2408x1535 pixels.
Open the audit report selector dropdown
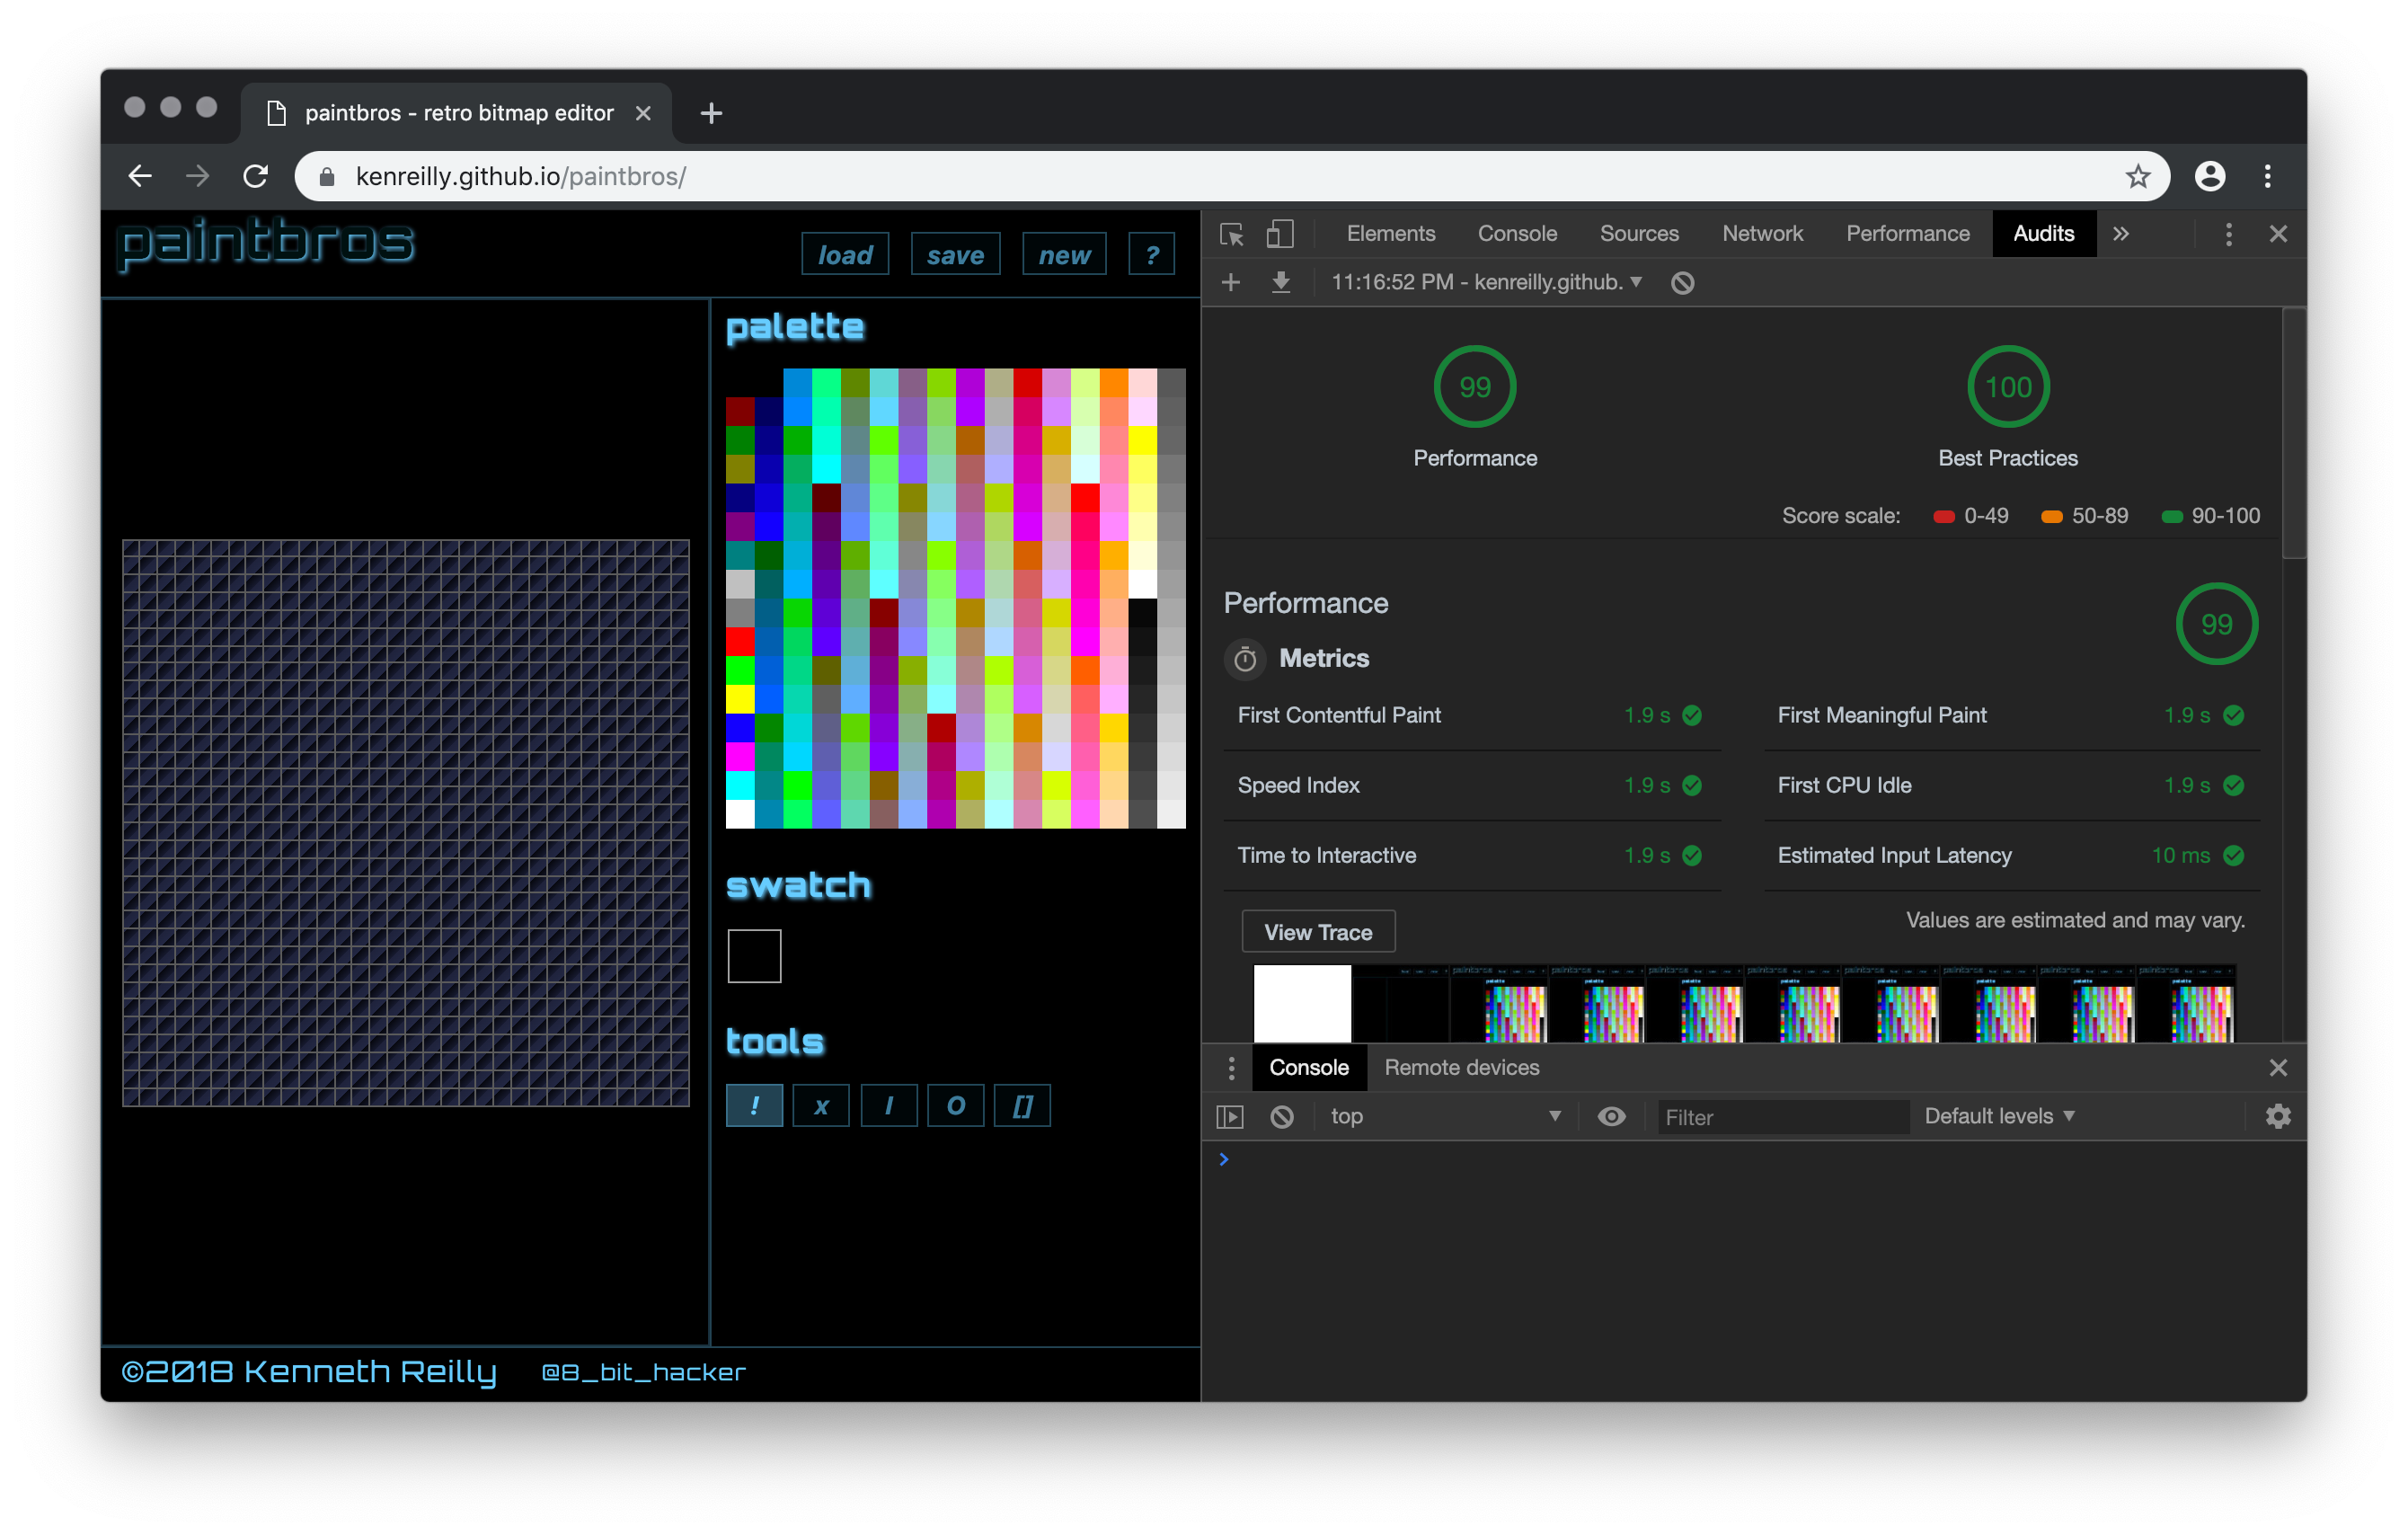1482,282
